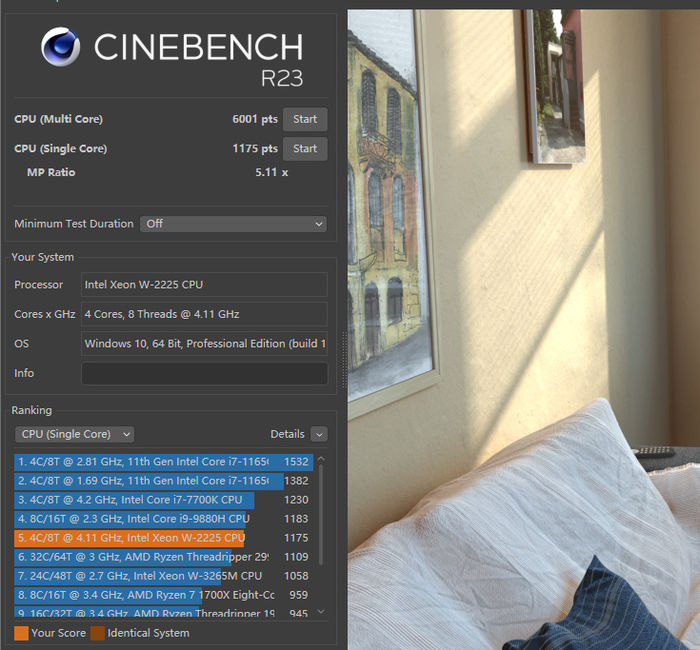
Task: Click into the Info text field
Action: coord(204,373)
